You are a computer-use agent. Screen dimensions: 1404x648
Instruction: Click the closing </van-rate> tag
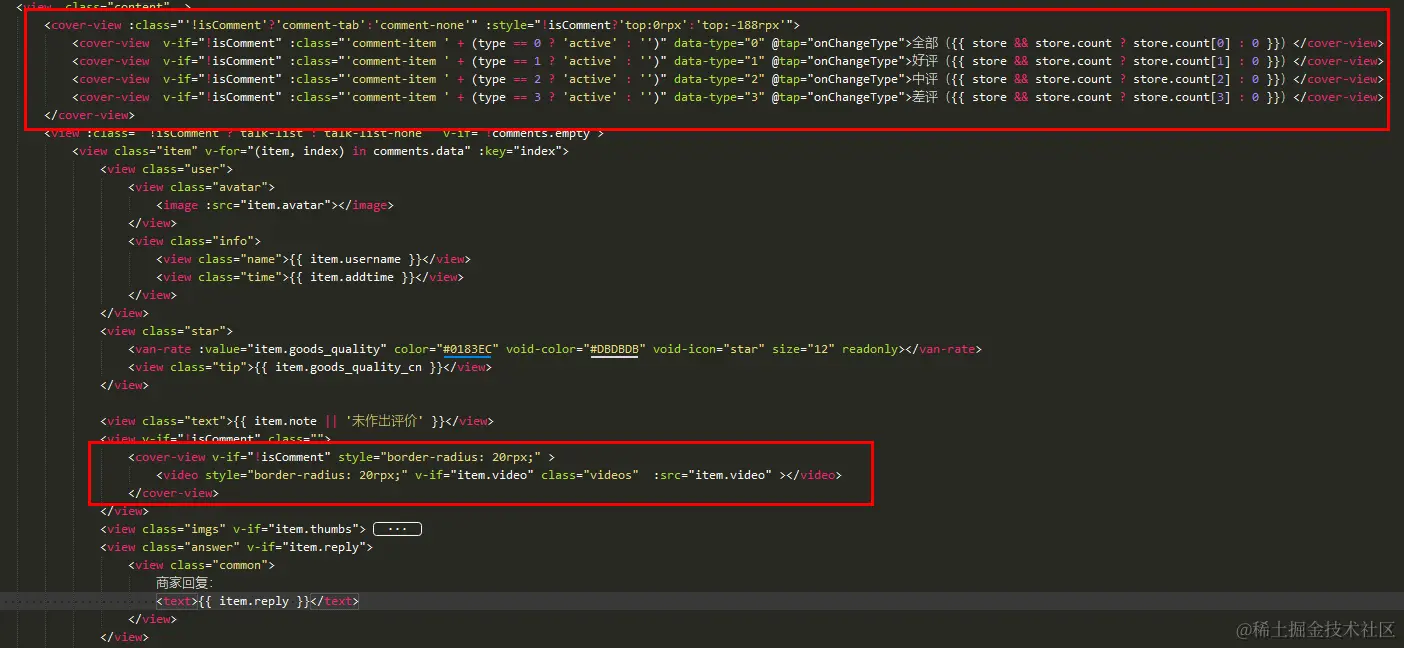941,349
